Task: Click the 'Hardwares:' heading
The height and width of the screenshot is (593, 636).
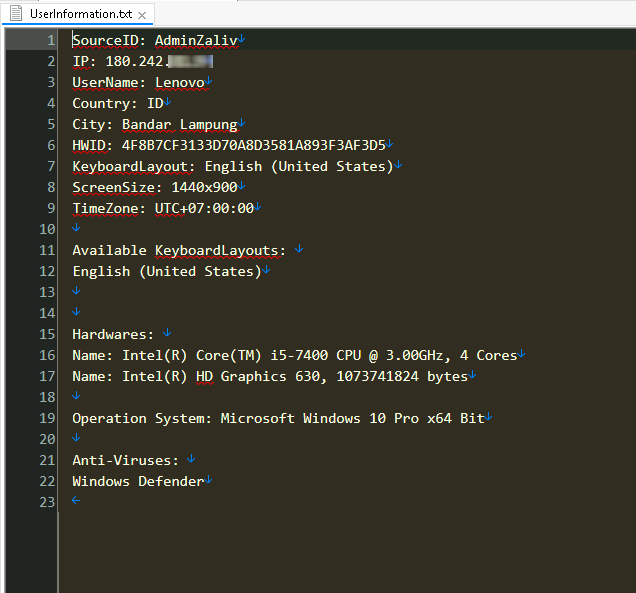Action: (113, 335)
